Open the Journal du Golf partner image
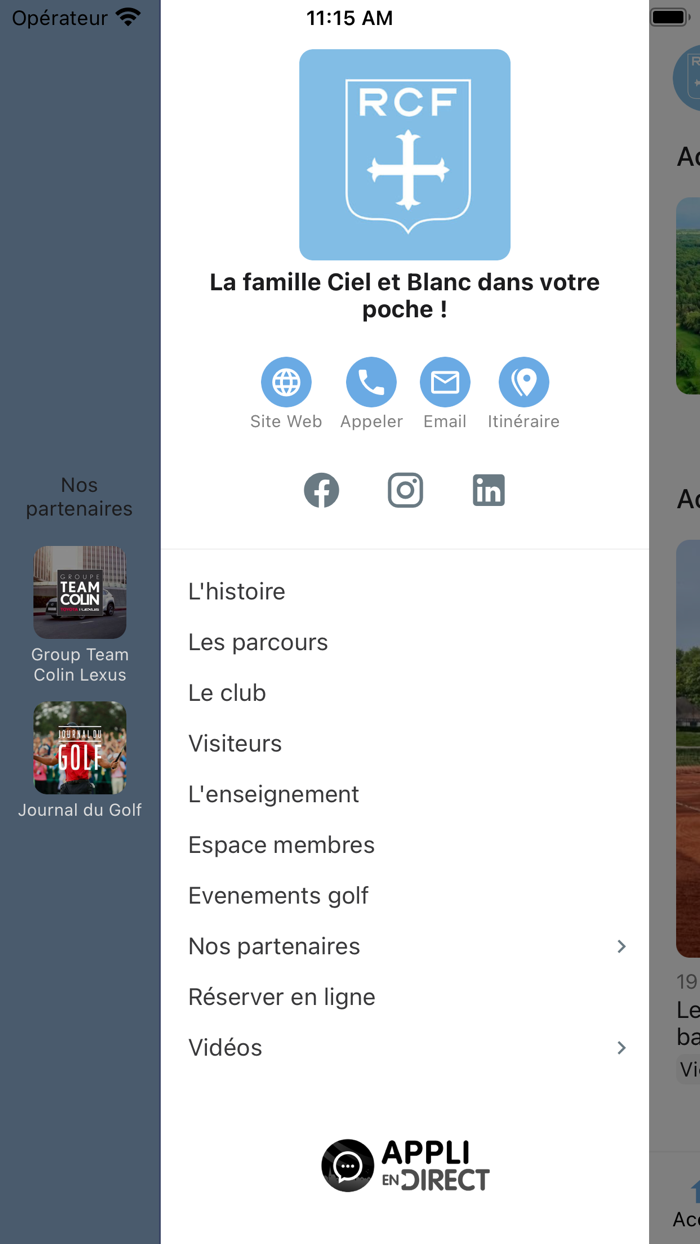This screenshot has height=1244, width=700. click(79, 748)
